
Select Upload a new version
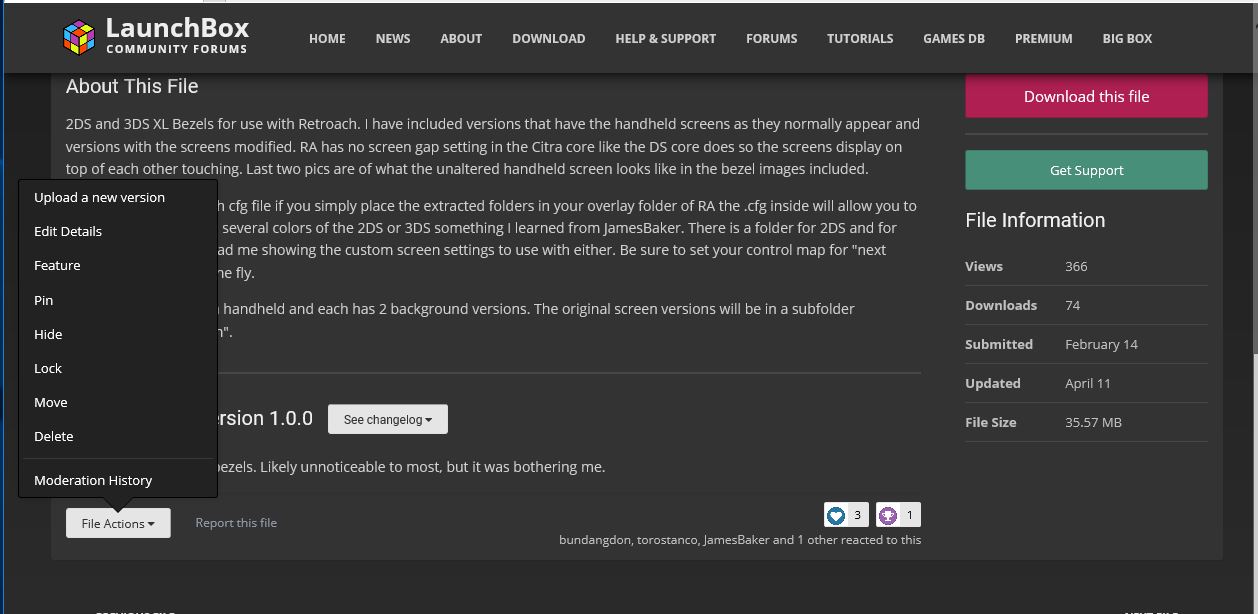[x=99, y=197]
